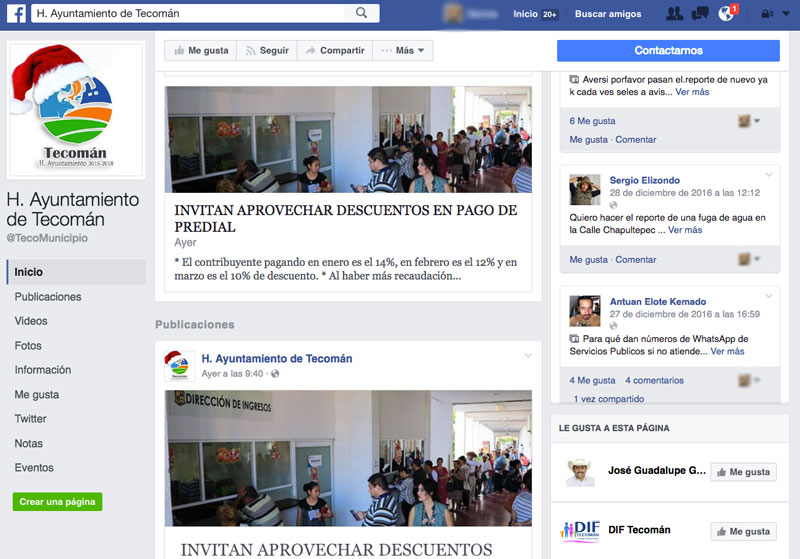Select Inicio in left sidebar
The height and width of the screenshot is (559, 800).
(x=76, y=272)
